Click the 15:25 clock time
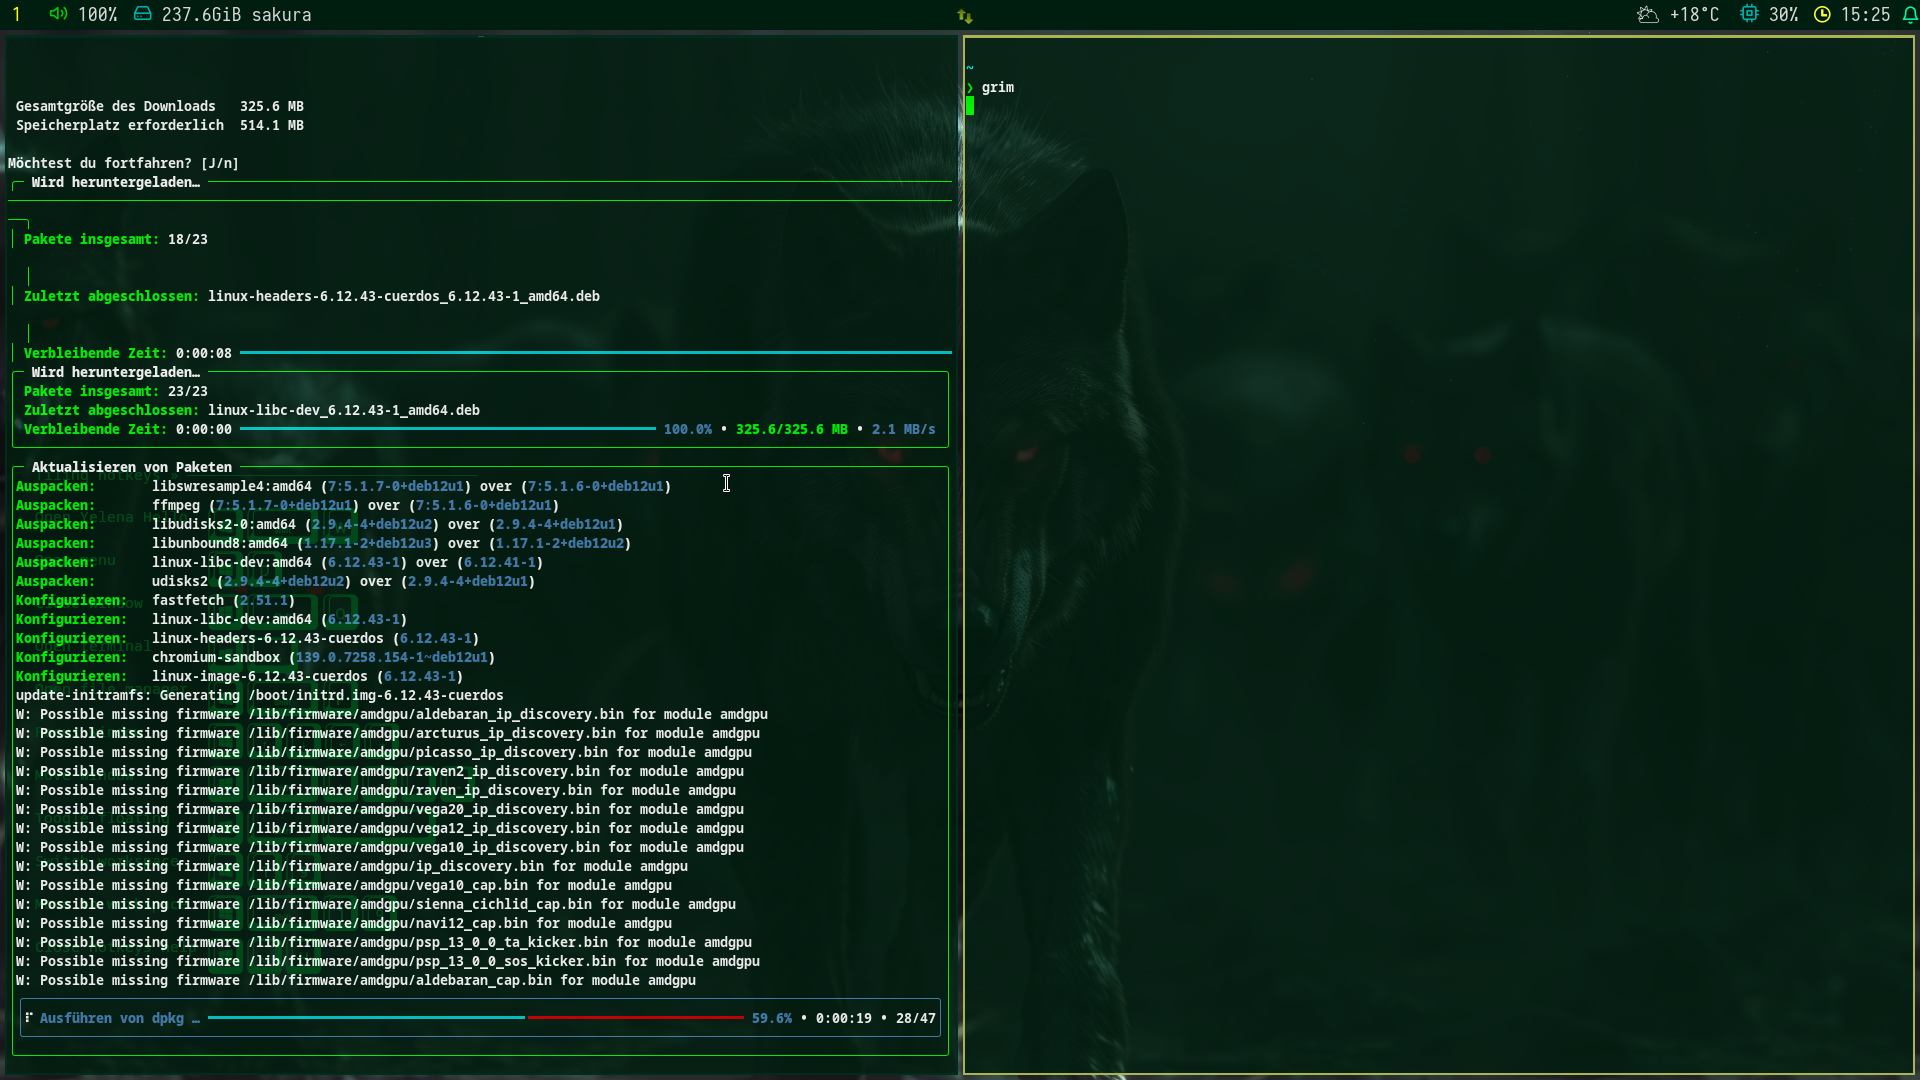The width and height of the screenshot is (1920, 1080). (x=1865, y=14)
